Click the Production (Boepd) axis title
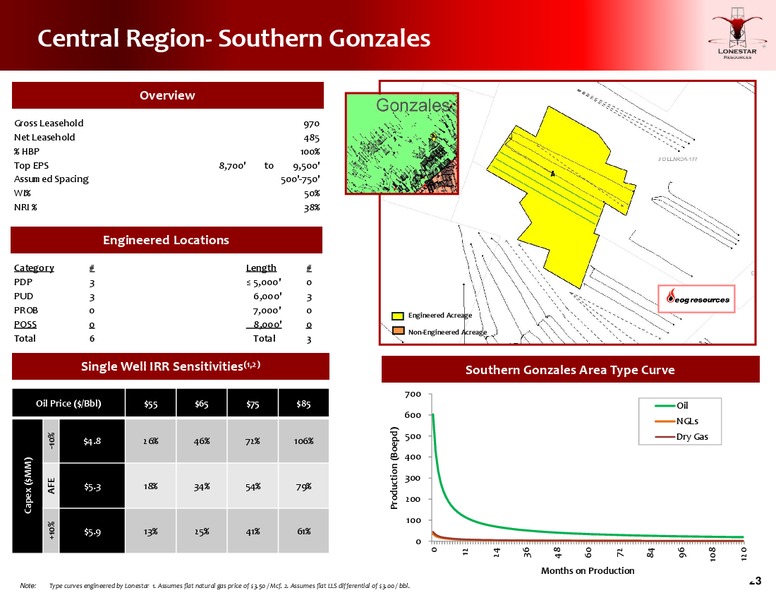Viewport: 776px width, 600px height. pyautogui.click(x=394, y=468)
